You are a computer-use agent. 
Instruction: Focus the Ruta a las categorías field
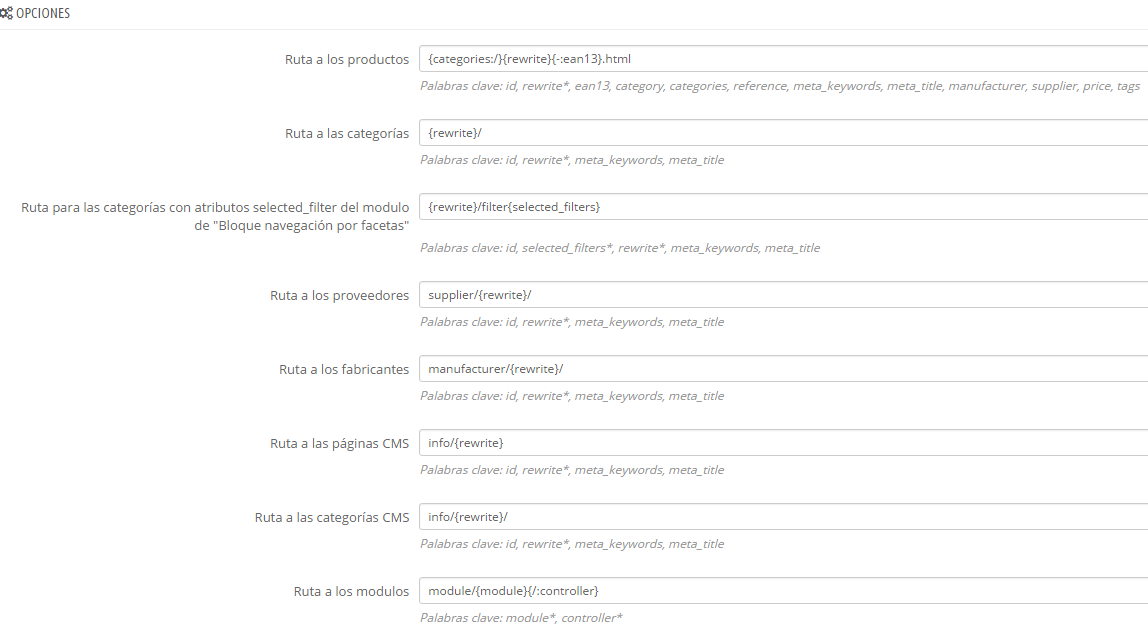tap(783, 133)
